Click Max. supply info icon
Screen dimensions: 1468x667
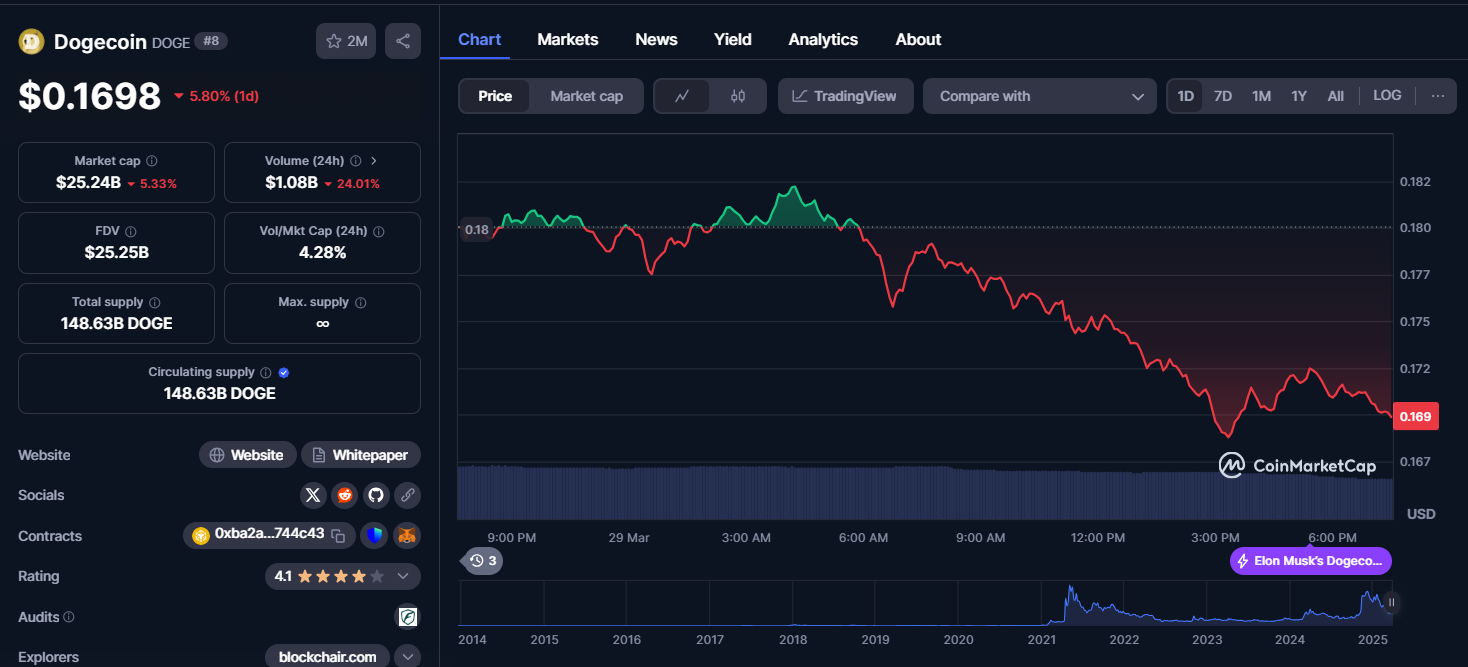[x=361, y=302]
